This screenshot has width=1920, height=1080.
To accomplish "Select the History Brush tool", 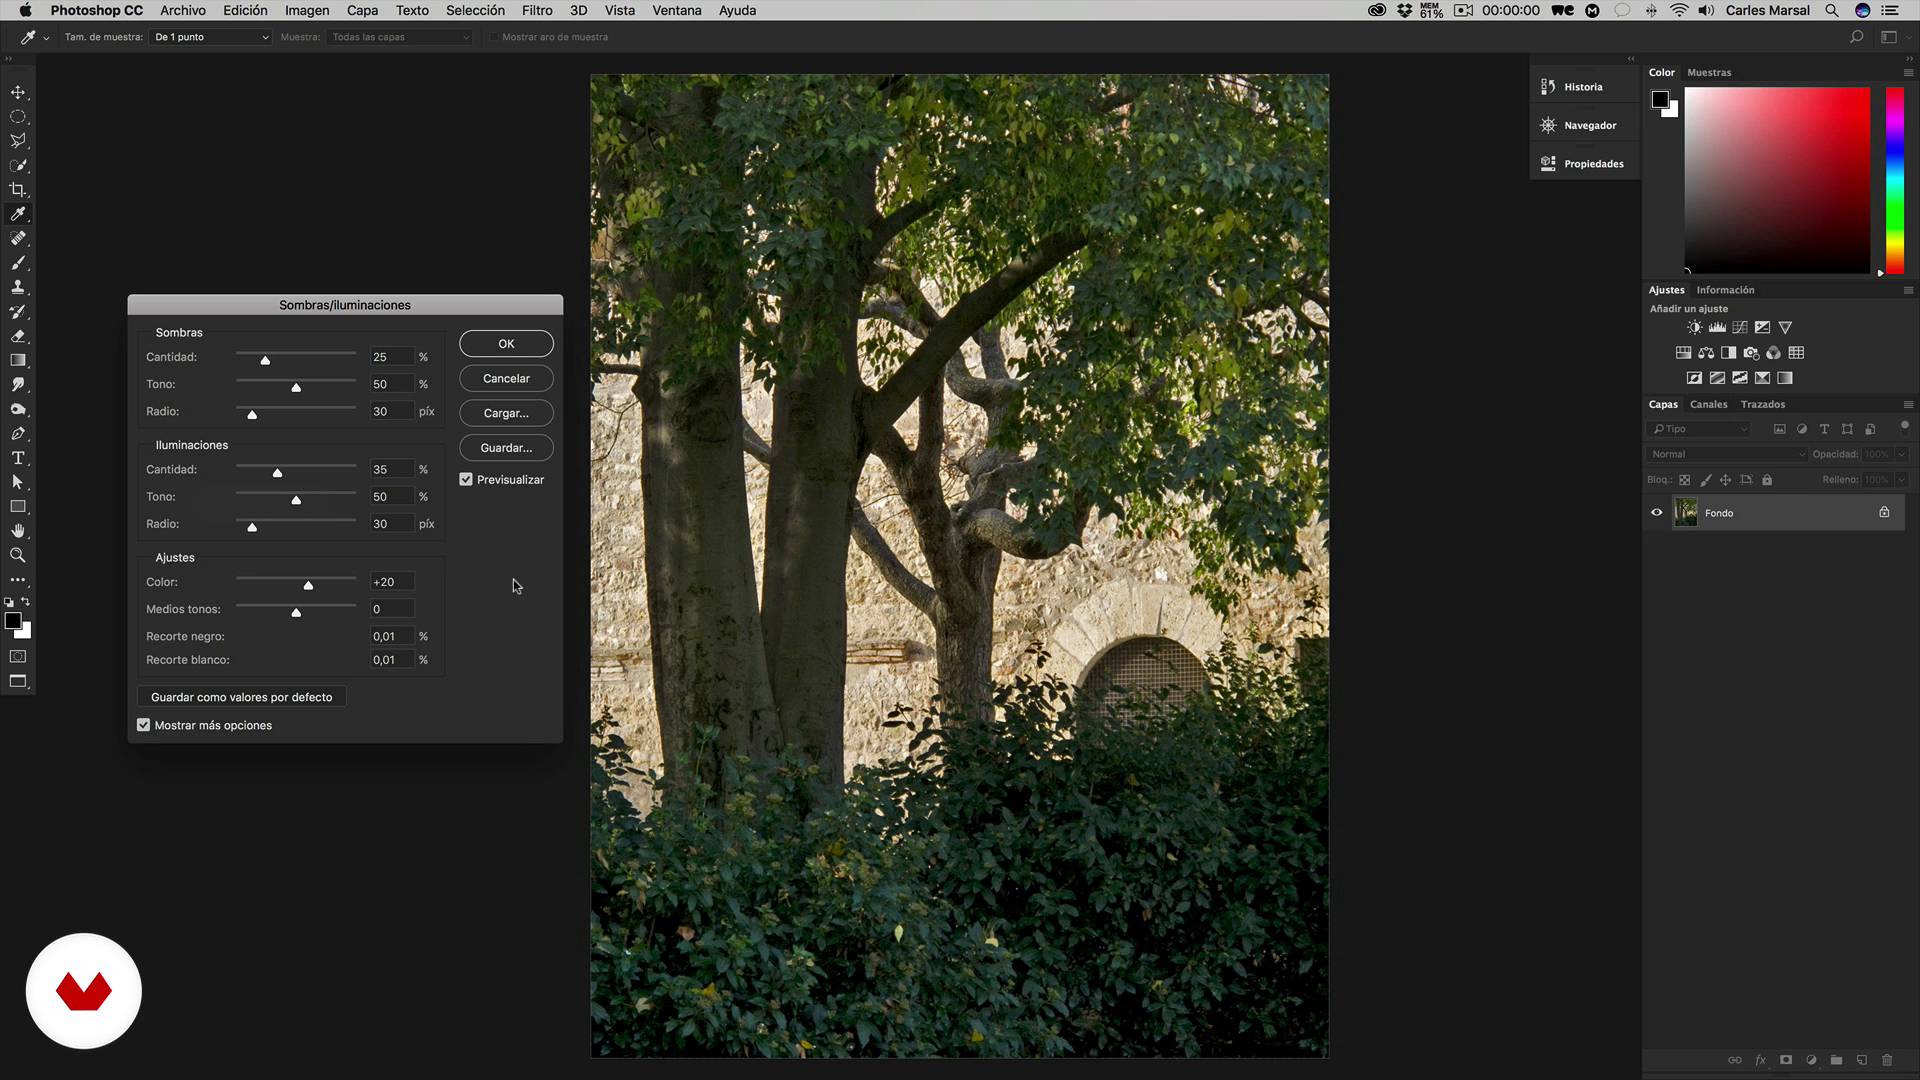I will (x=18, y=312).
